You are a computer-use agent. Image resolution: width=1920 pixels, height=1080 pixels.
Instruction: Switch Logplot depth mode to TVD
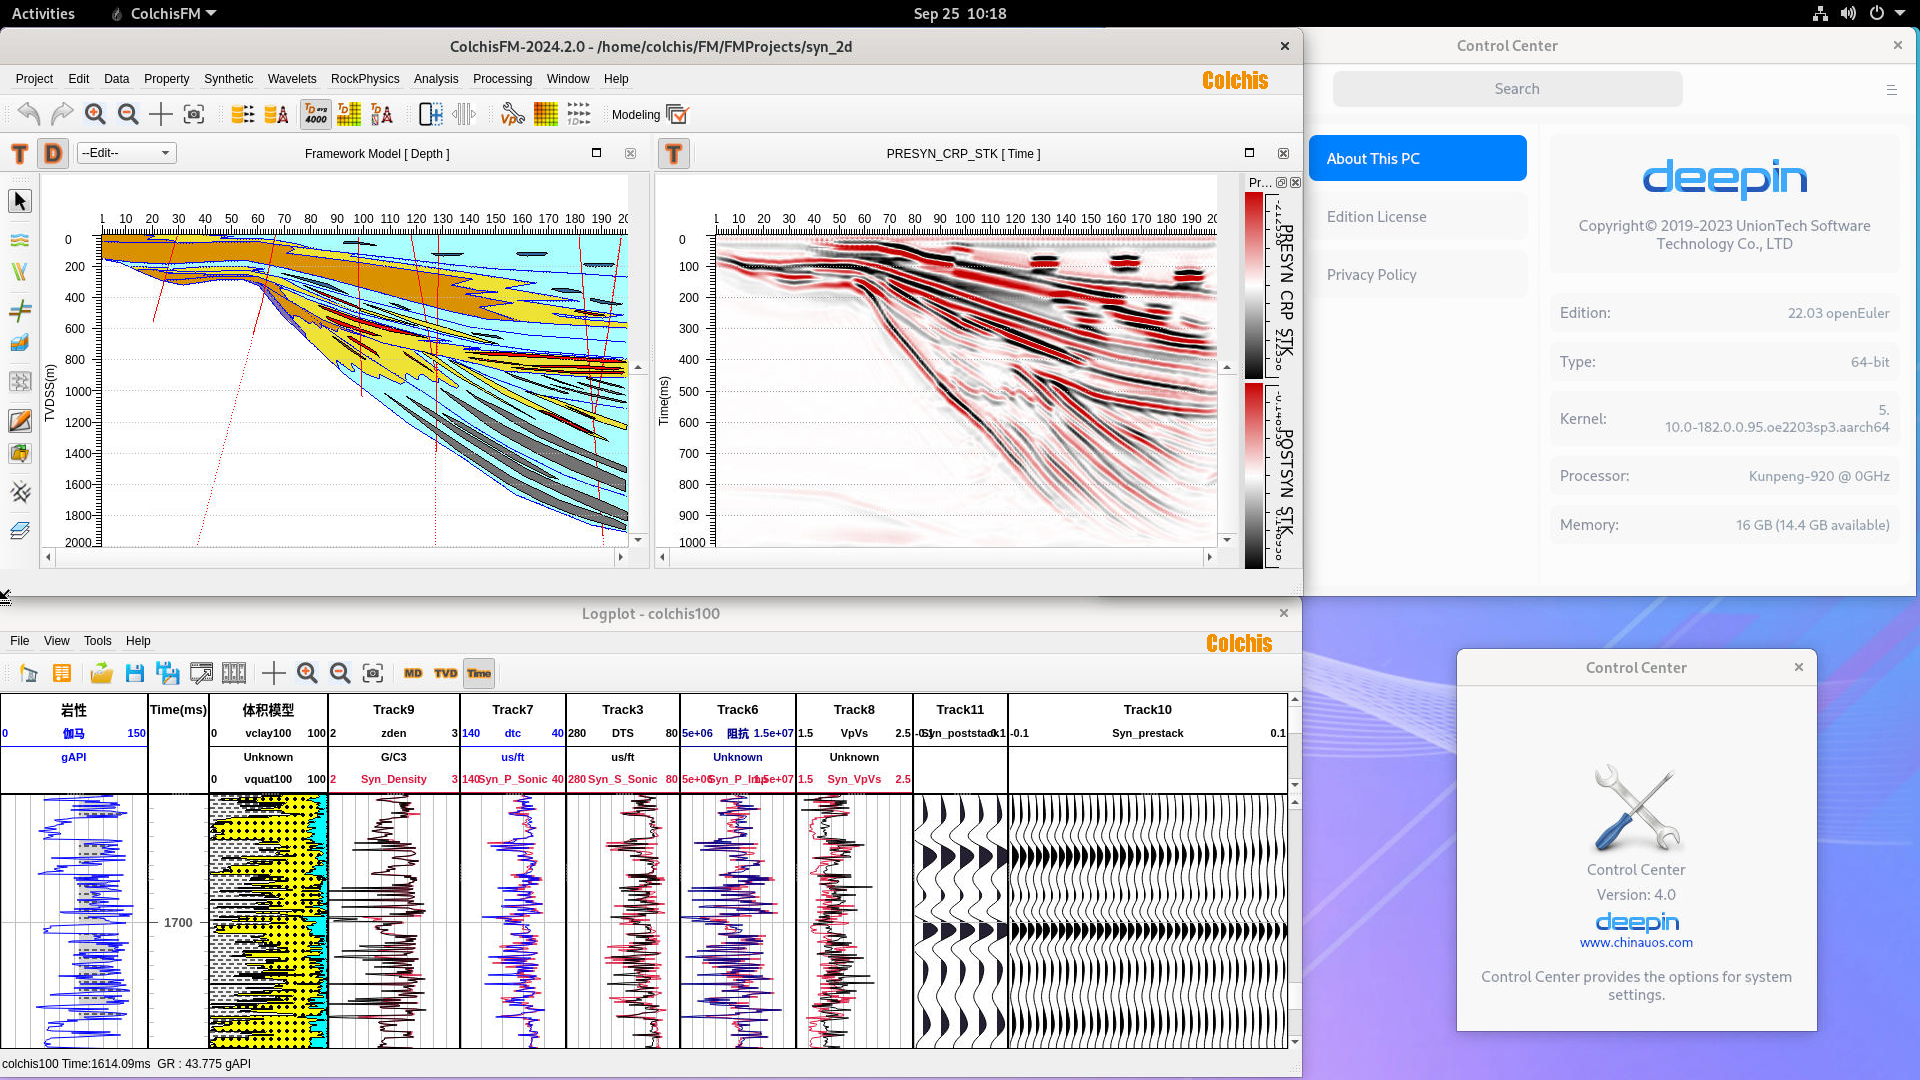pos(446,673)
